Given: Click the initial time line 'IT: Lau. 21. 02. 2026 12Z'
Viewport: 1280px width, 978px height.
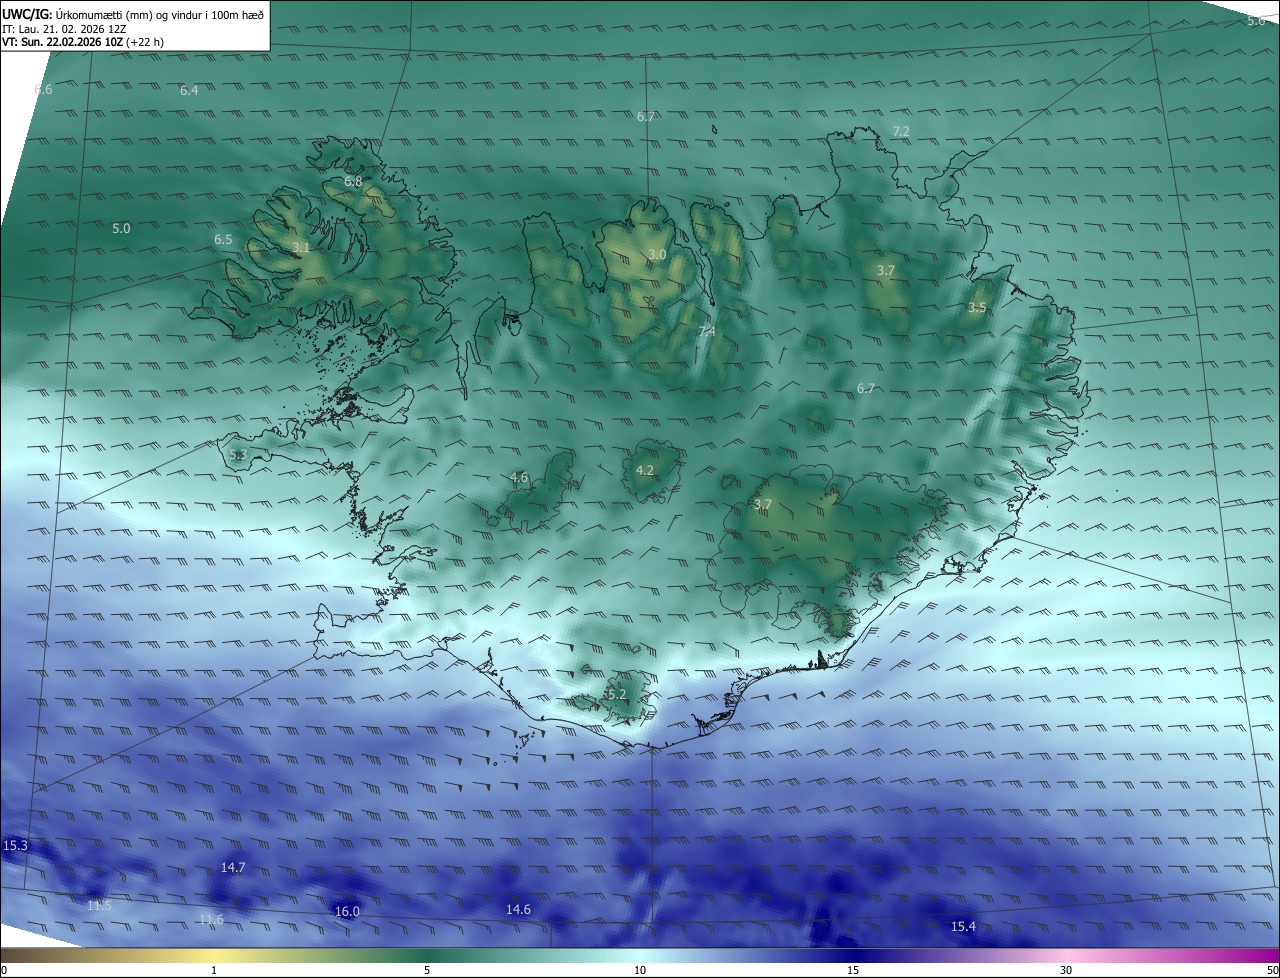Looking at the screenshot, I should tap(65, 28).
